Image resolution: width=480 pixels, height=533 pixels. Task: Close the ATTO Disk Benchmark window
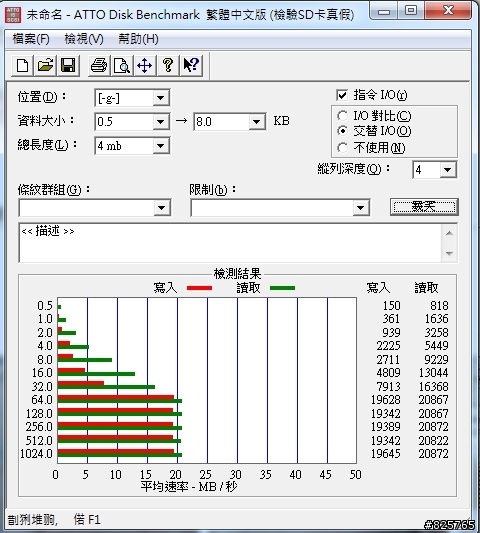click(x=448, y=10)
